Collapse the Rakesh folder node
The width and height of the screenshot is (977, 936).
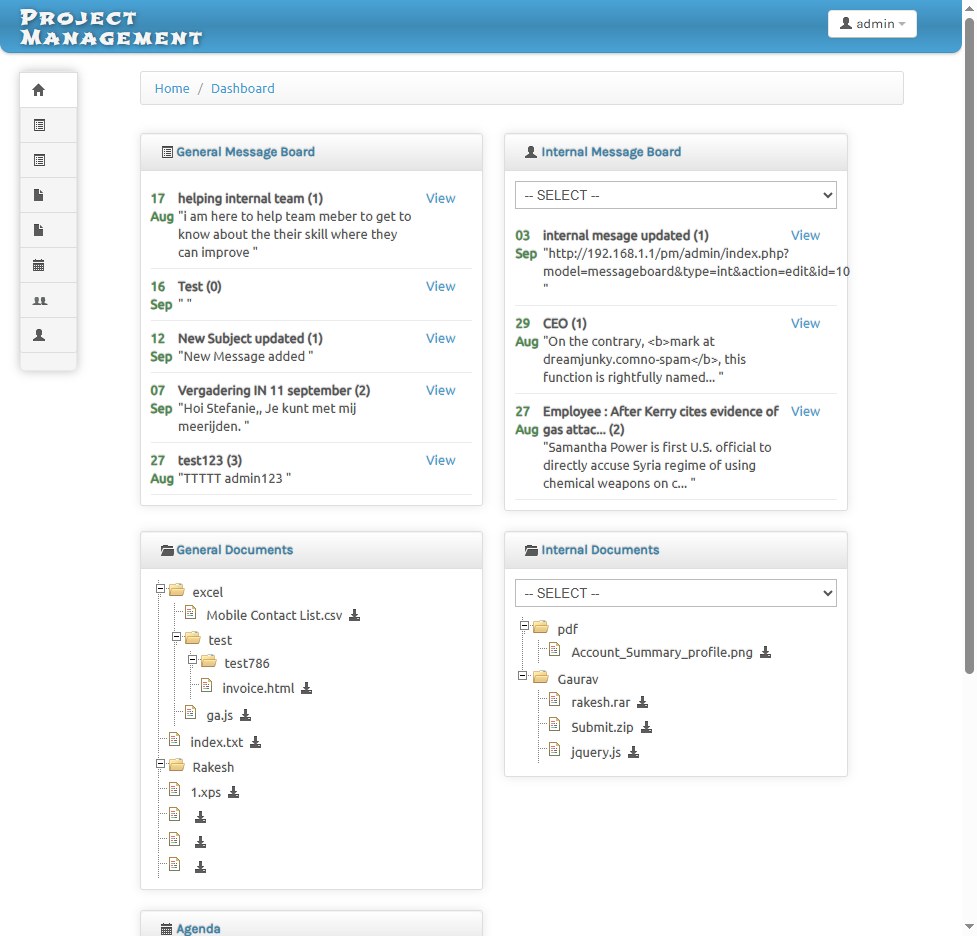pos(160,763)
